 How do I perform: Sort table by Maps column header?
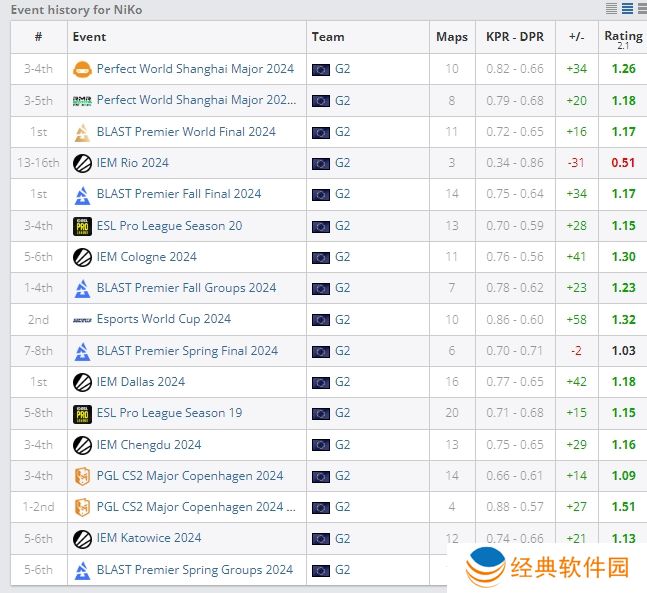tap(452, 37)
